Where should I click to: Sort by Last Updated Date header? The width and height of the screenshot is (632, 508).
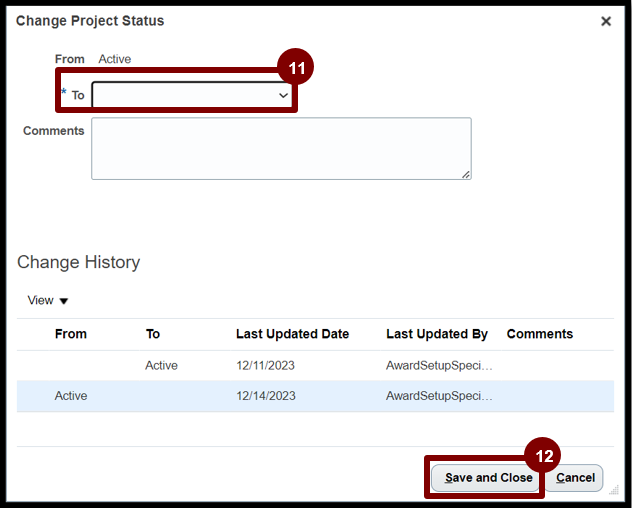[x=292, y=334]
